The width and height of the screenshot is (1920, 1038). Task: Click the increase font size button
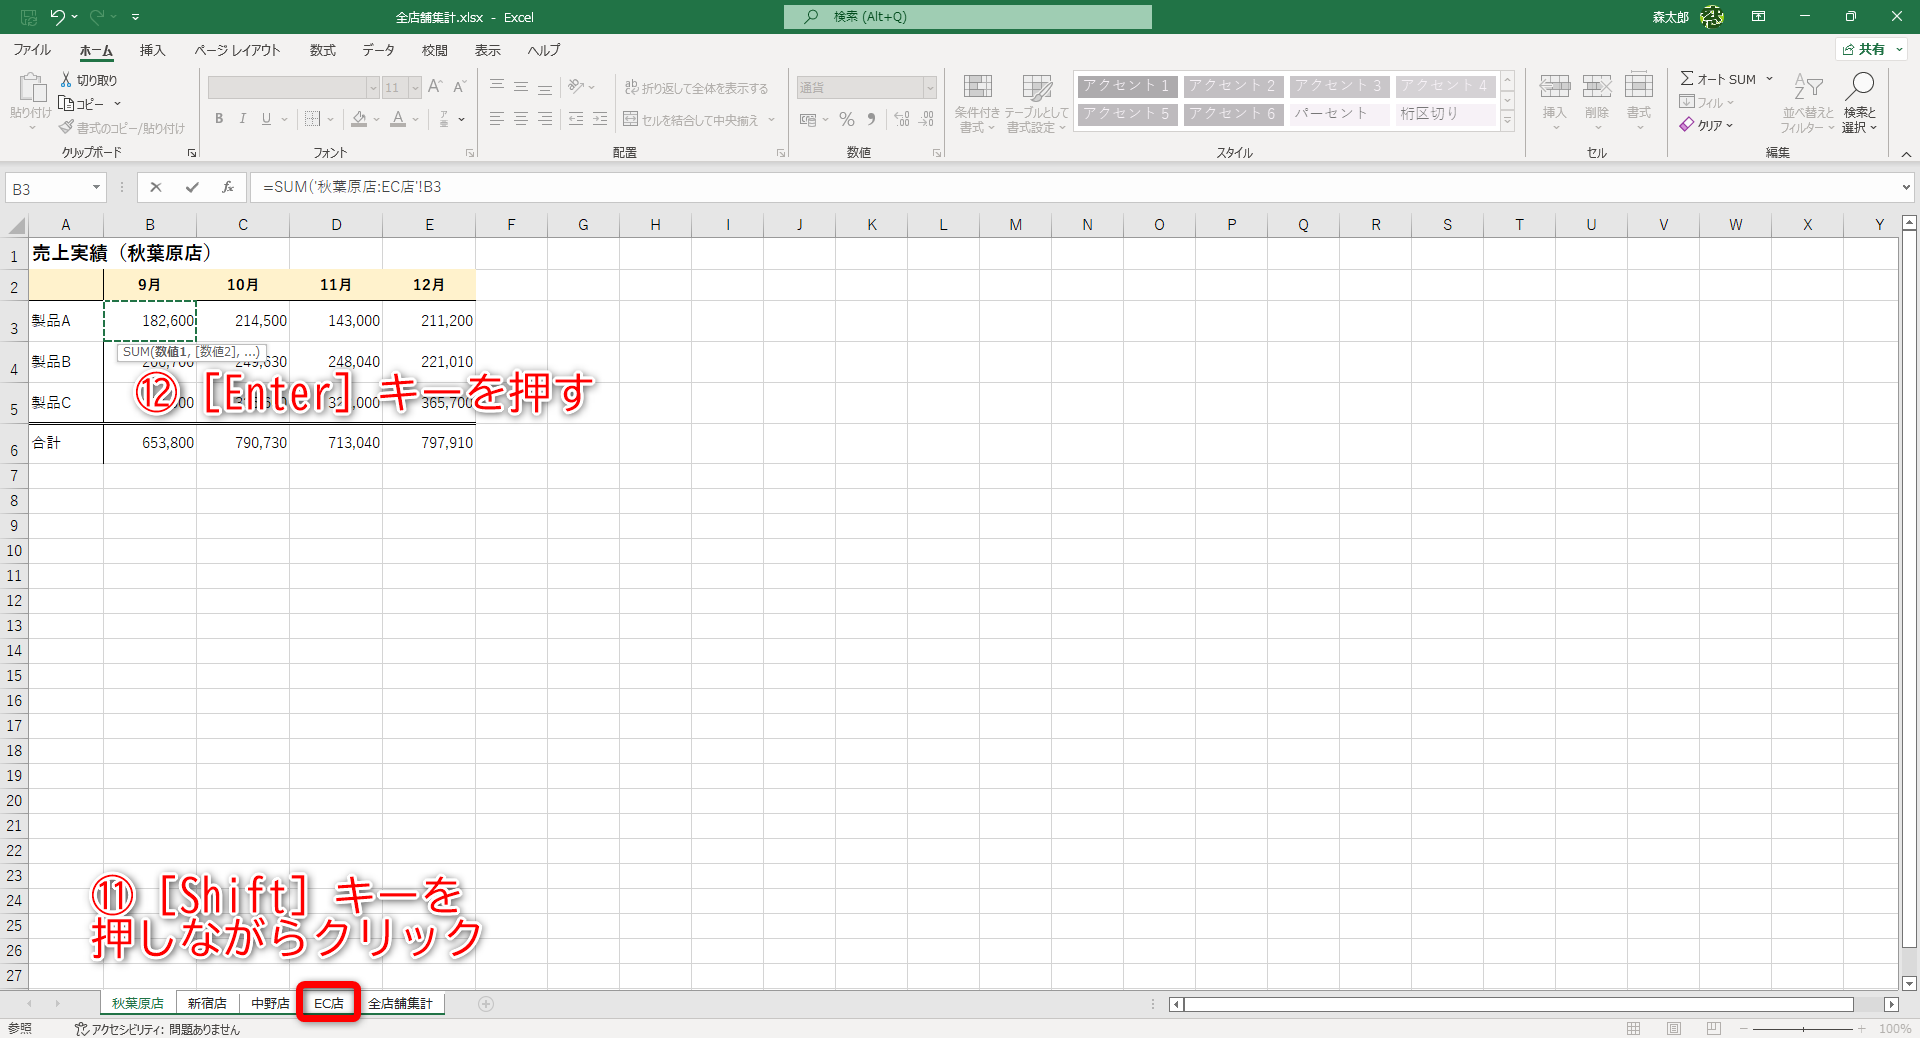(x=435, y=87)
